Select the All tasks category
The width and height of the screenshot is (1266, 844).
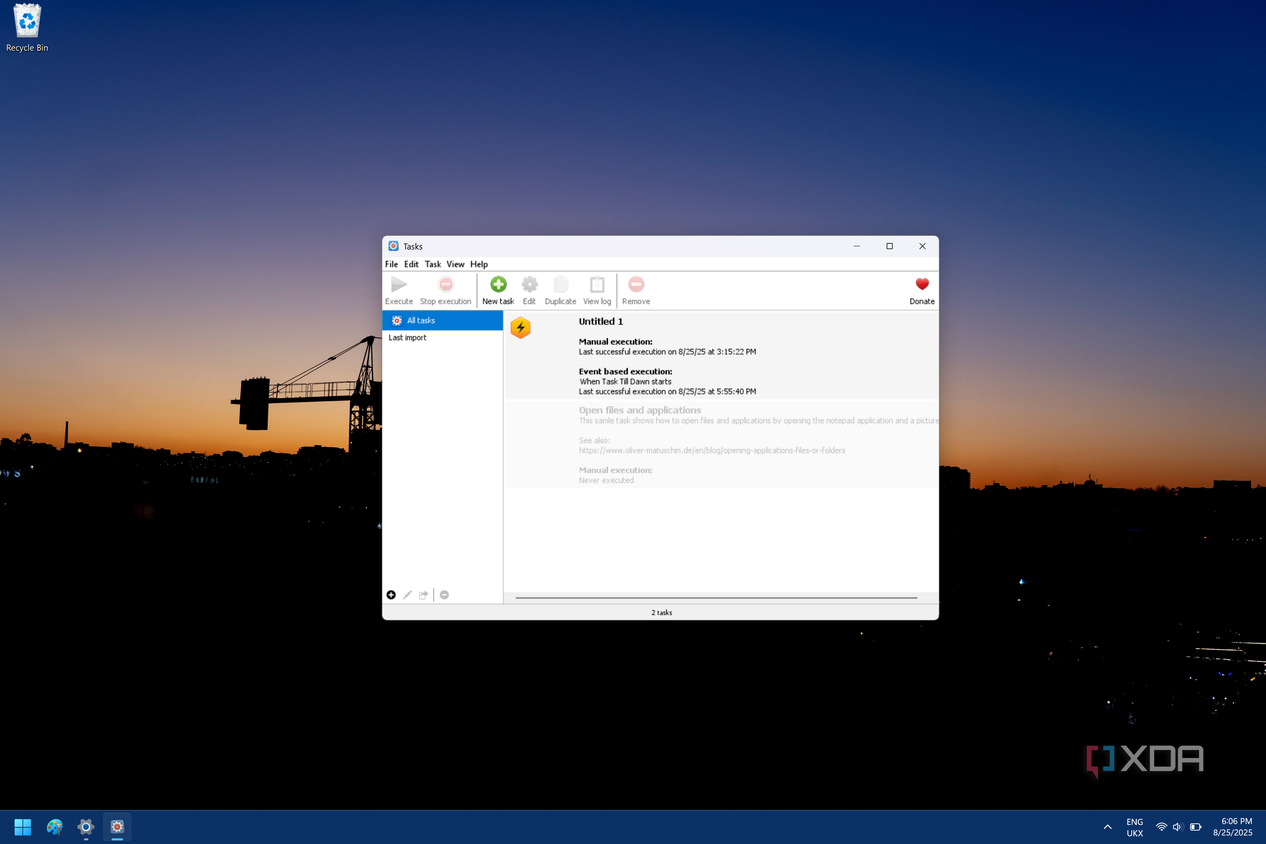443,320
